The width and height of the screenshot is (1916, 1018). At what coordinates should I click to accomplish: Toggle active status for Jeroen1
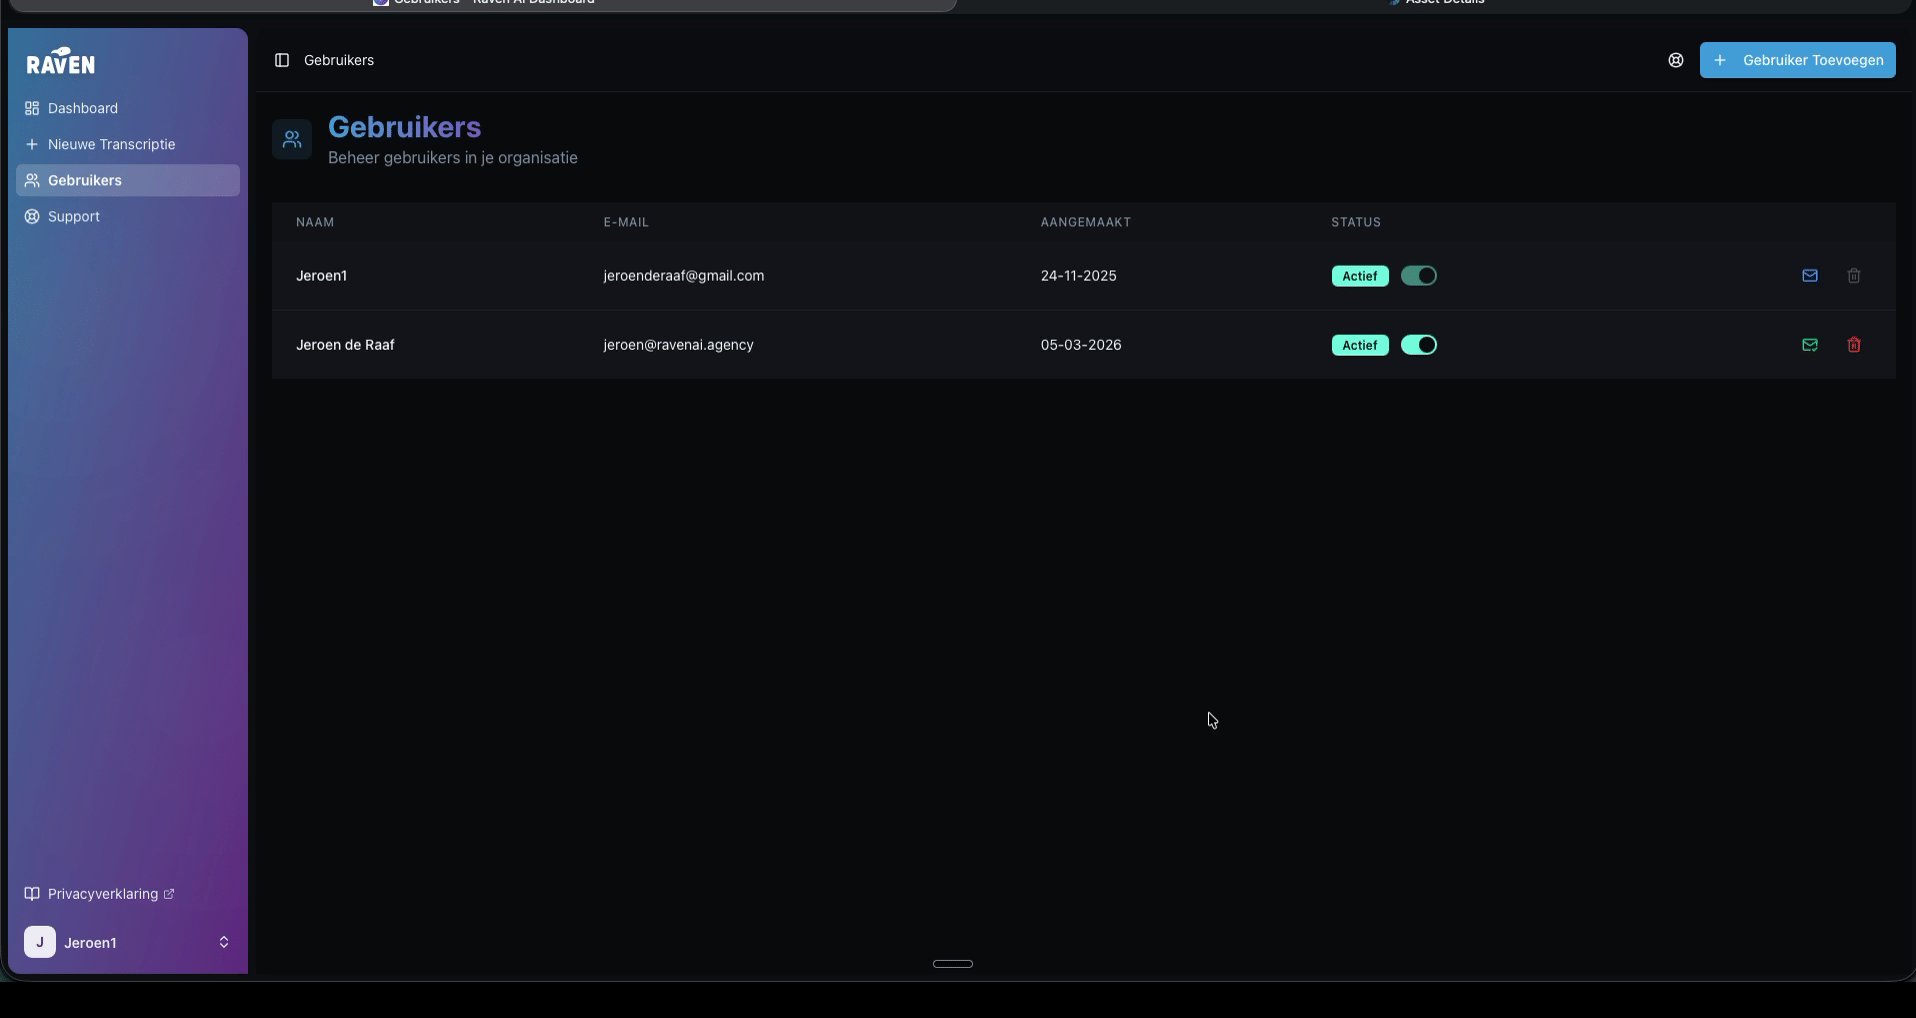pyautogui.click(x=1418, y=276)
